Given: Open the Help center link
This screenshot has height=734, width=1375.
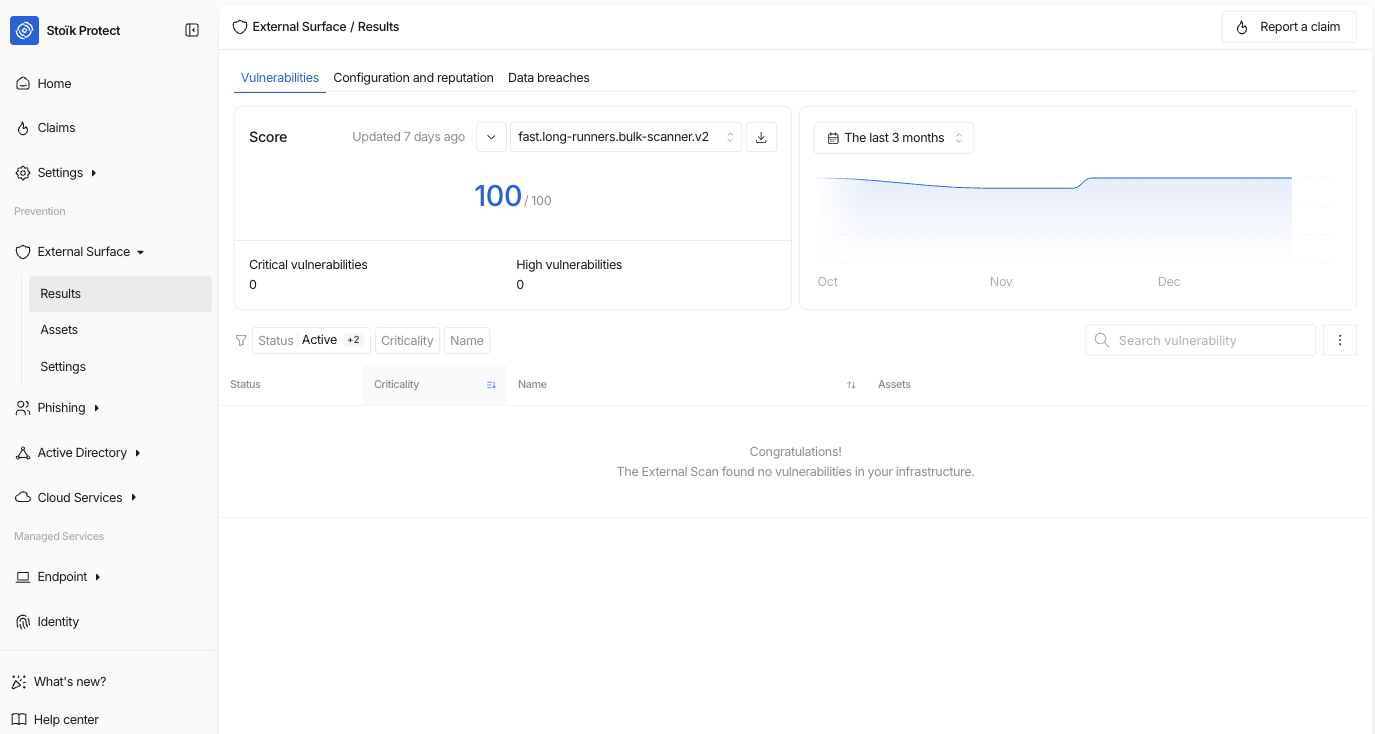Looking at the screenshot, I should click(66, 719).
